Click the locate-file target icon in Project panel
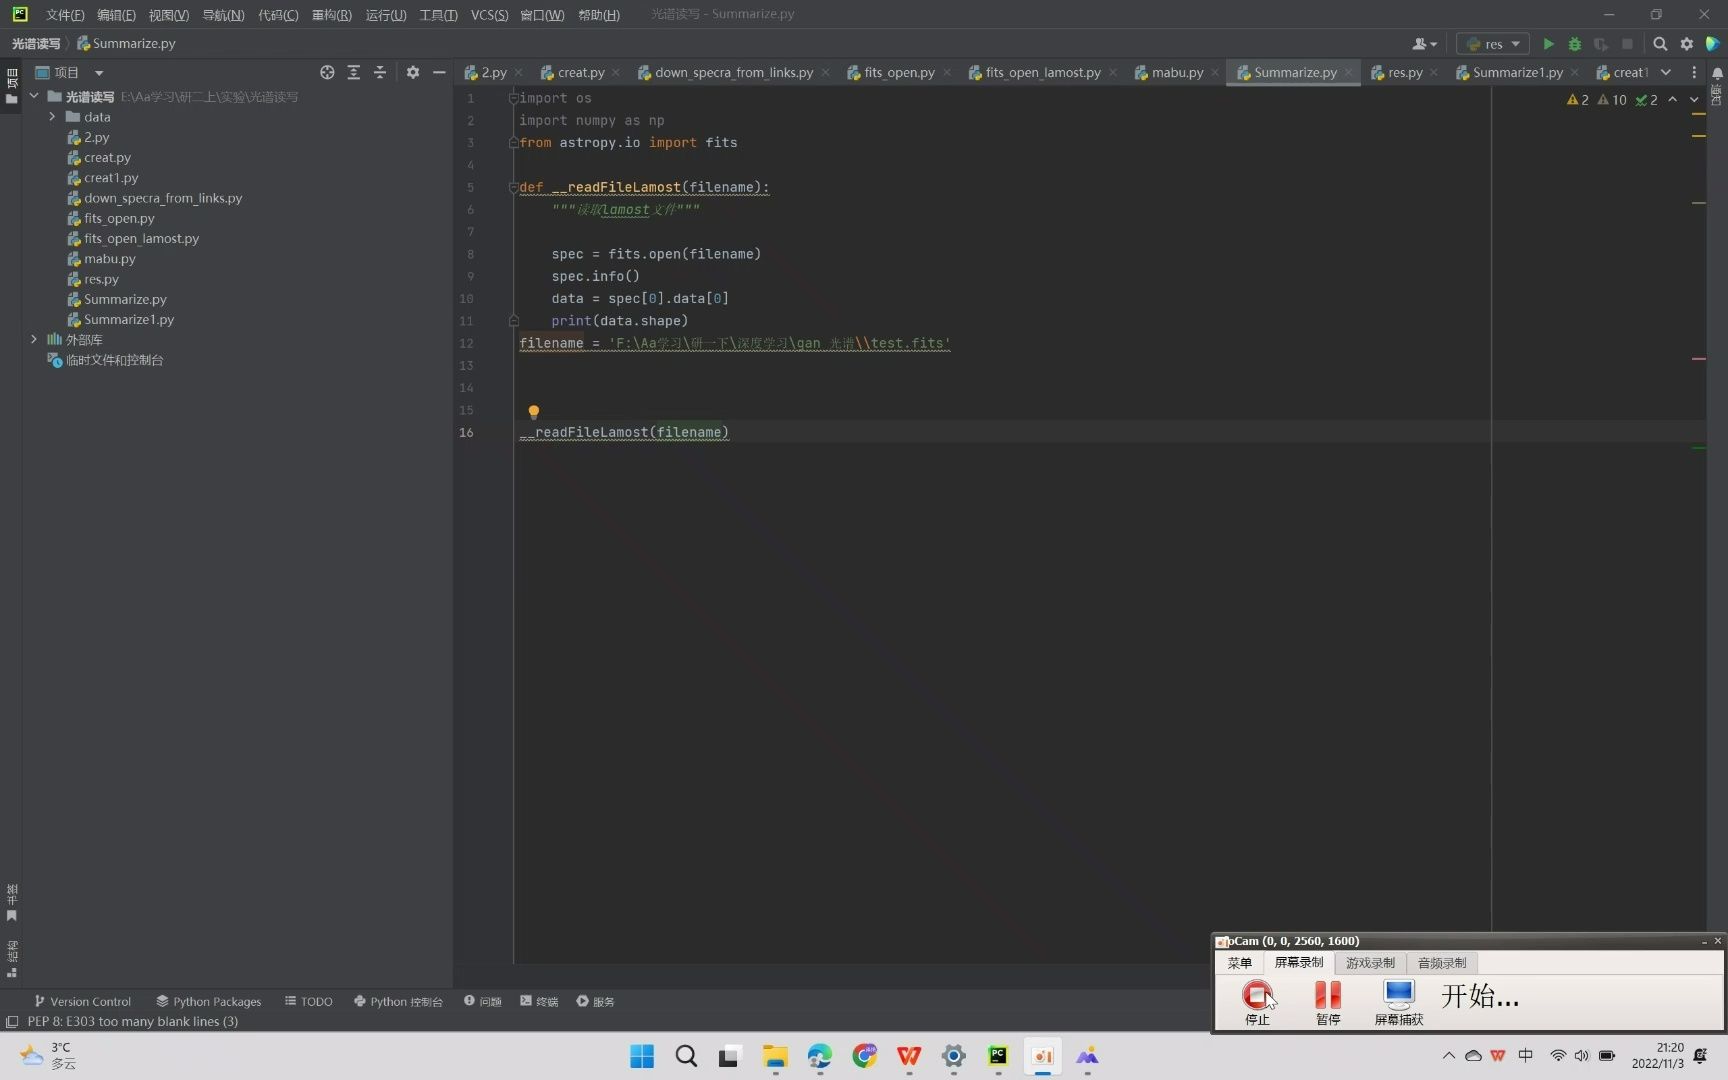This screenshot has height=1080, width=1728. [327, 72]
